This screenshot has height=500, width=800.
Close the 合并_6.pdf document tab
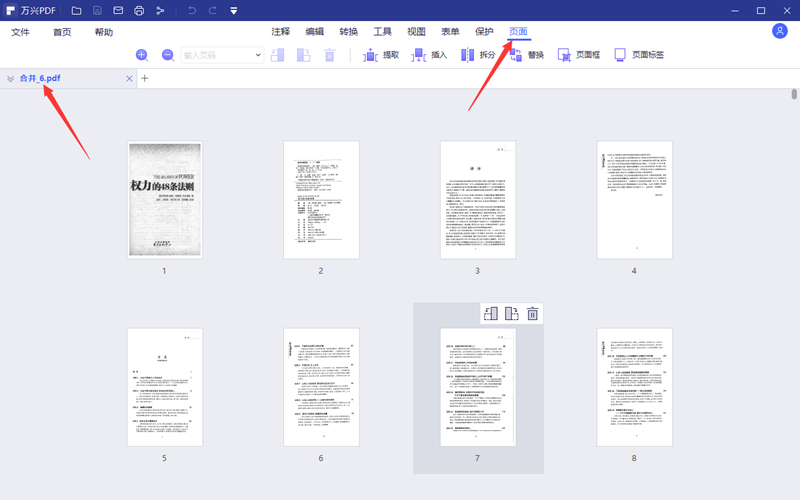(129, 78)
